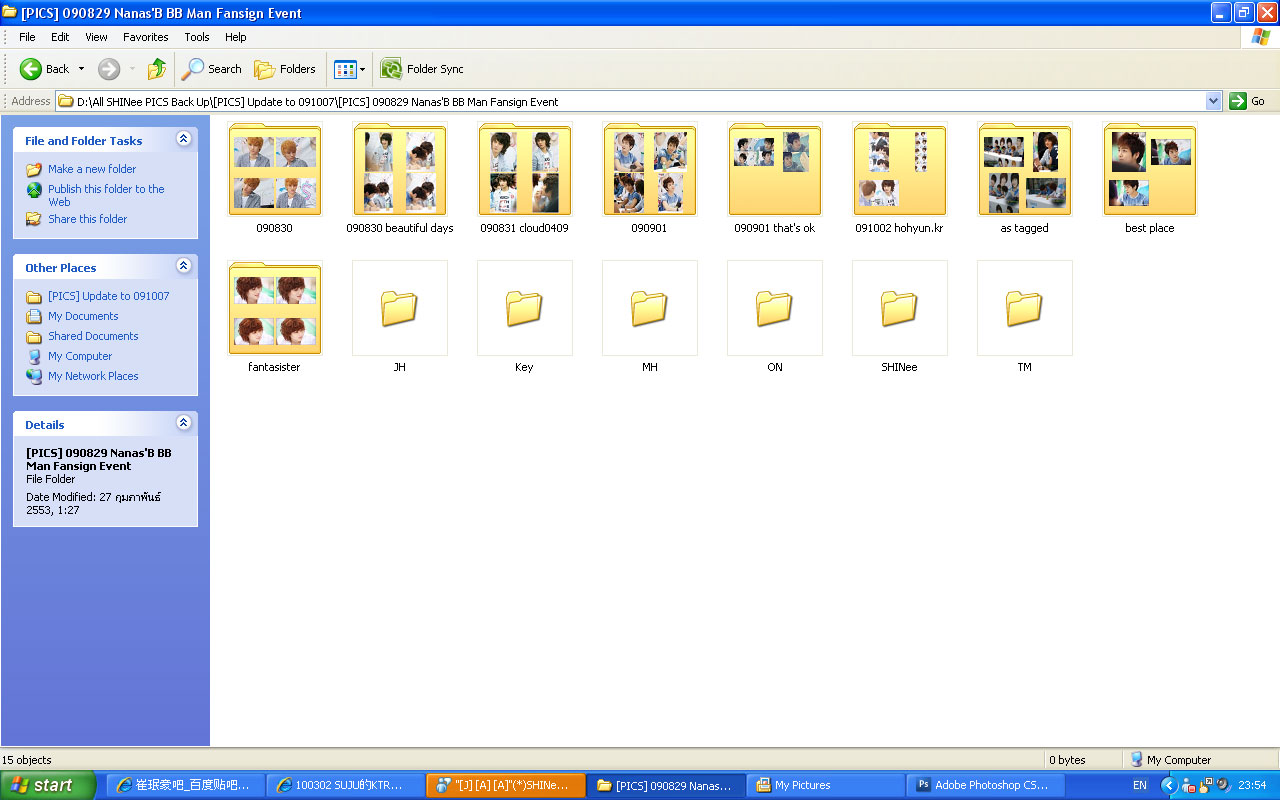Open the Search toolbar button
The image size is (1280, 800).
pos(212,69)
